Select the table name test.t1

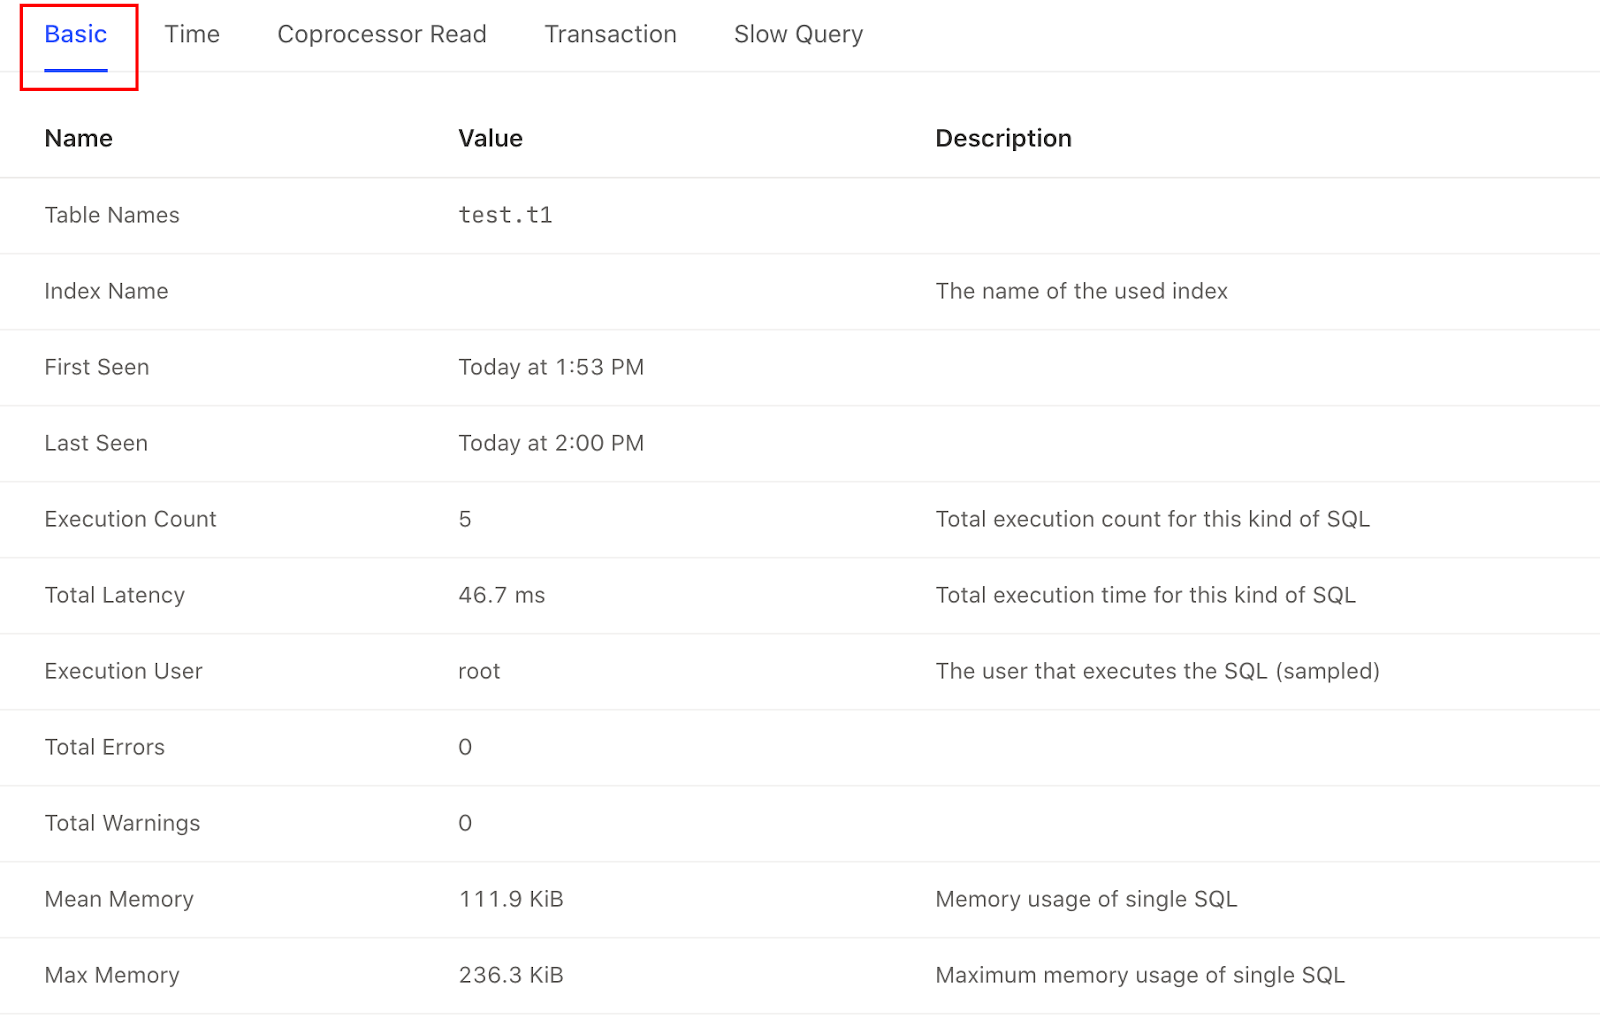(x=506, y=215)
